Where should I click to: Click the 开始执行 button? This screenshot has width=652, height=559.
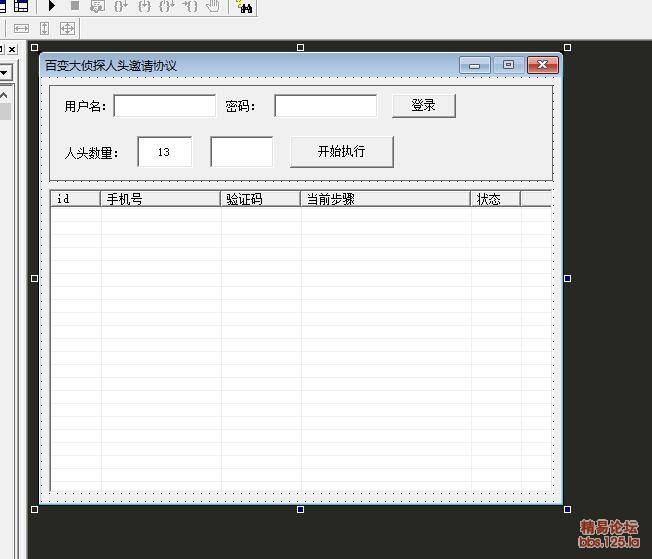pos(341,151)
